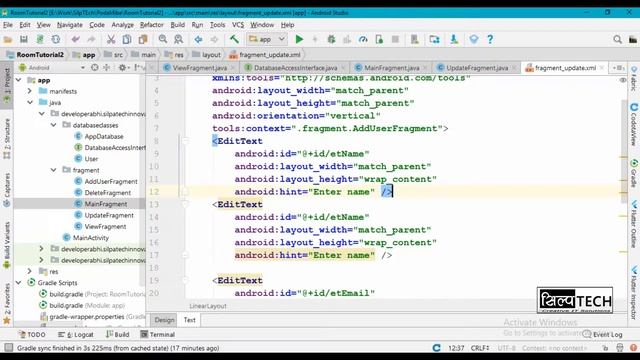Click the scroll-from-source target icon
The width and height of the screenshot is (640, 360).
(95, 67)
